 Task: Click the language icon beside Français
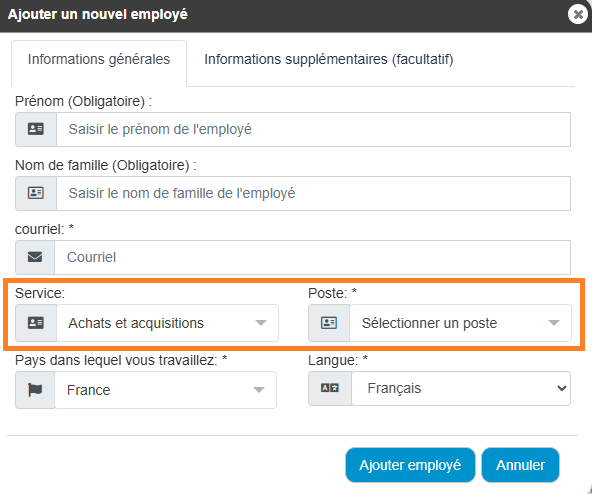tap(330, 388)
